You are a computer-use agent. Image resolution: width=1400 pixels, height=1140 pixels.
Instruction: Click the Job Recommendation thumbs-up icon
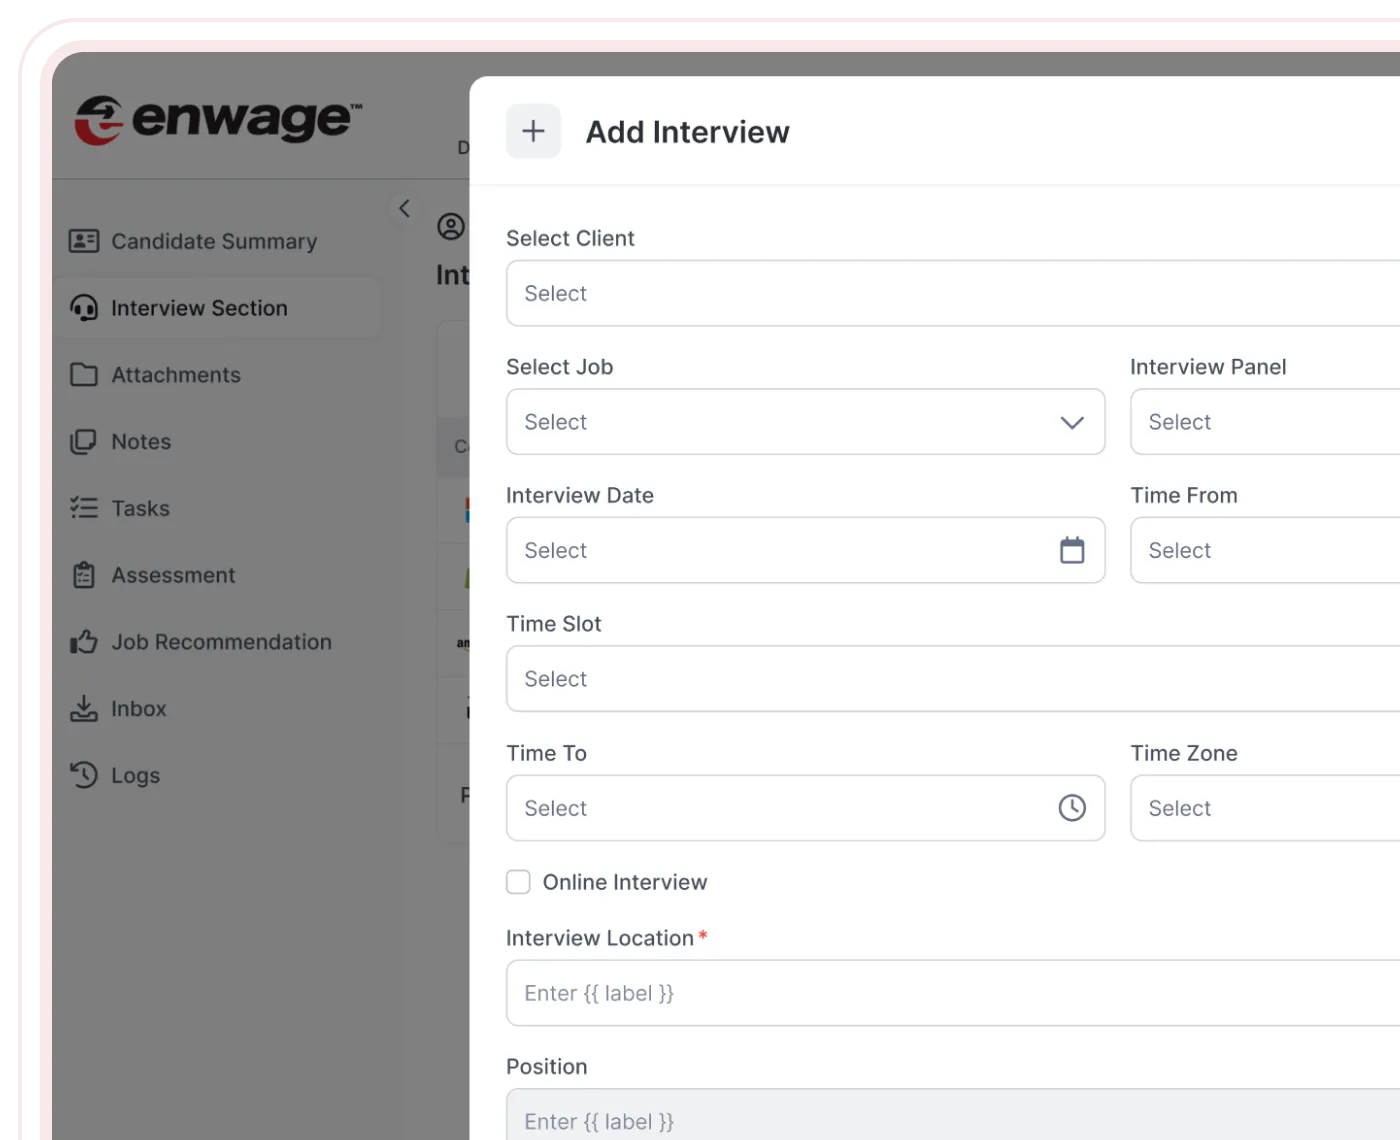84,642
